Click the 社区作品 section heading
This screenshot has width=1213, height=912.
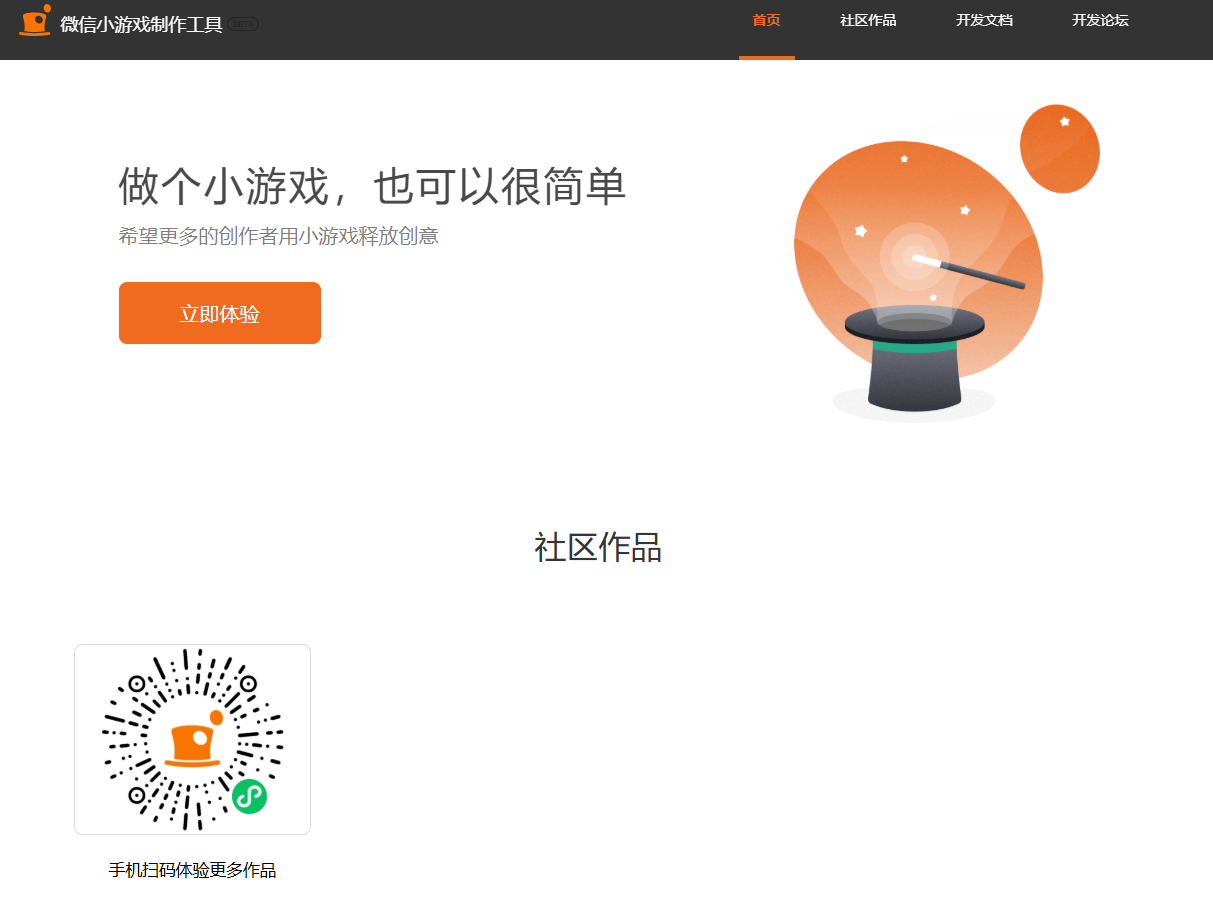[598, 548]
